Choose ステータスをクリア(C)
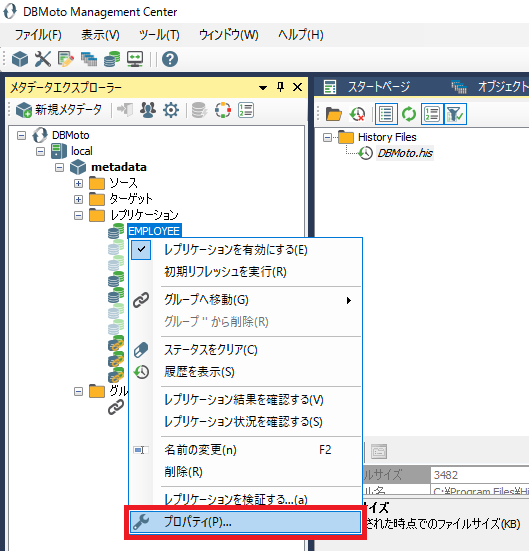This screenshot has height=551, width=529. click(245, 350)
